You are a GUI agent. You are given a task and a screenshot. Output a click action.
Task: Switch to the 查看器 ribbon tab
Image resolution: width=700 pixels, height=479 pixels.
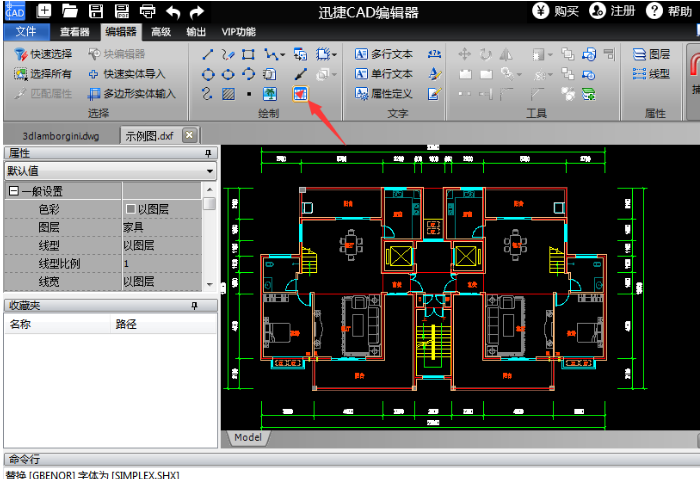click(x=75, y=32)
